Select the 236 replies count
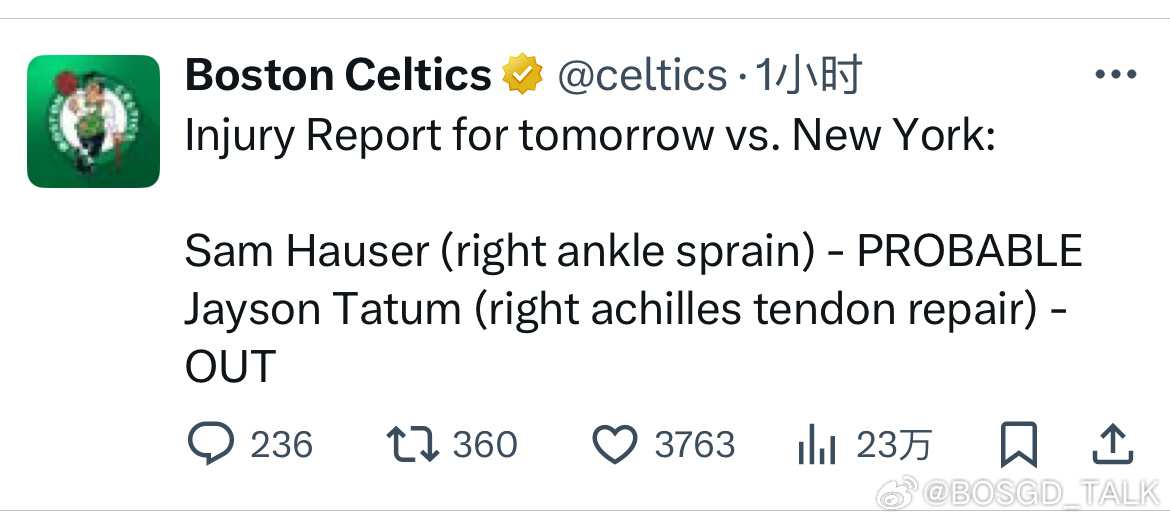This screenshot has width=1170, height=522. [x=281, y=445]
